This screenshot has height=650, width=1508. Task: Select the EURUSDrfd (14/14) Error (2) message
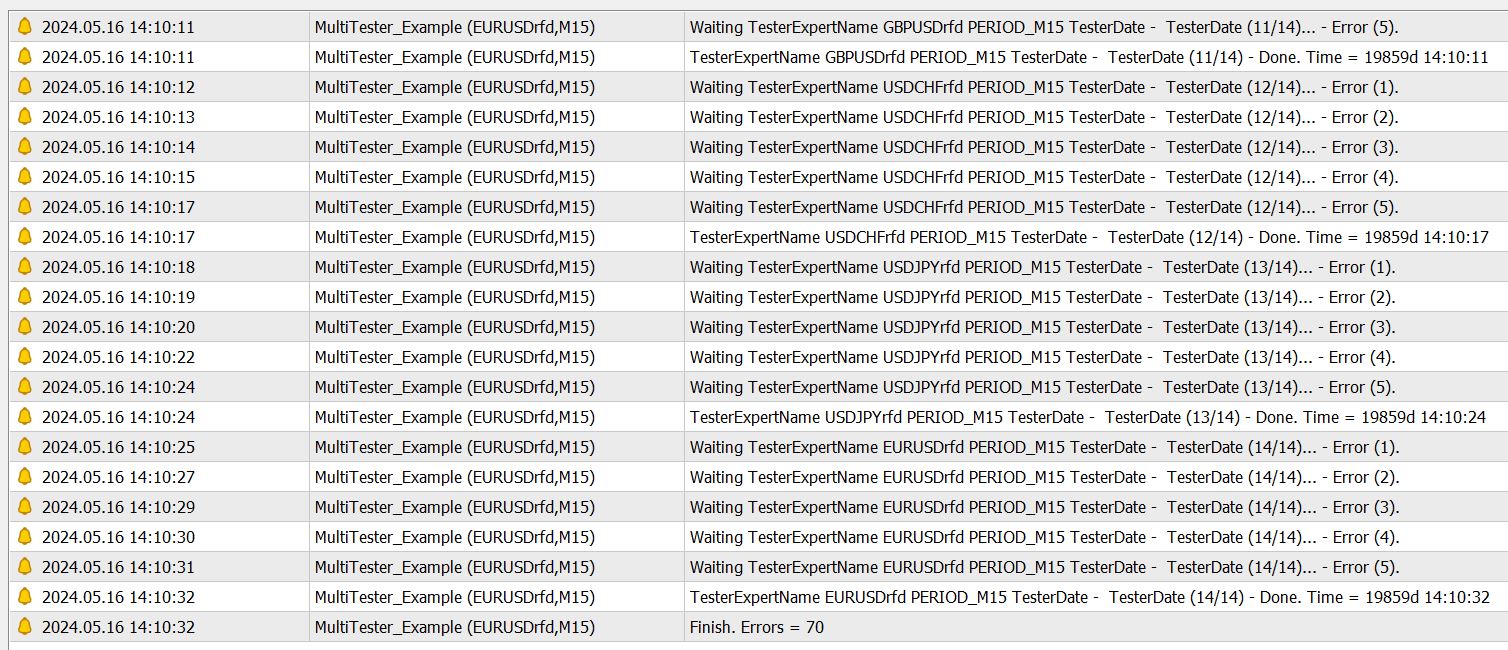coord(1045,477)
